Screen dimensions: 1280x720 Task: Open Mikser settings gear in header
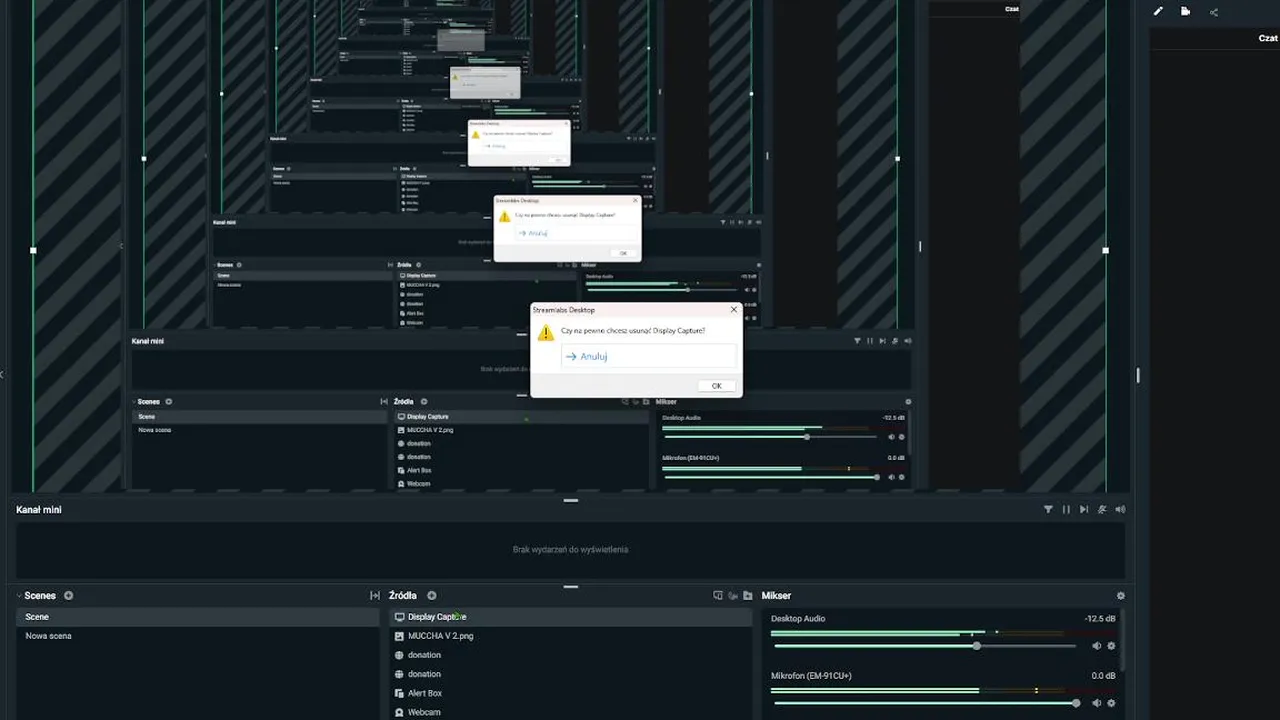click(x=1121, y=595)
